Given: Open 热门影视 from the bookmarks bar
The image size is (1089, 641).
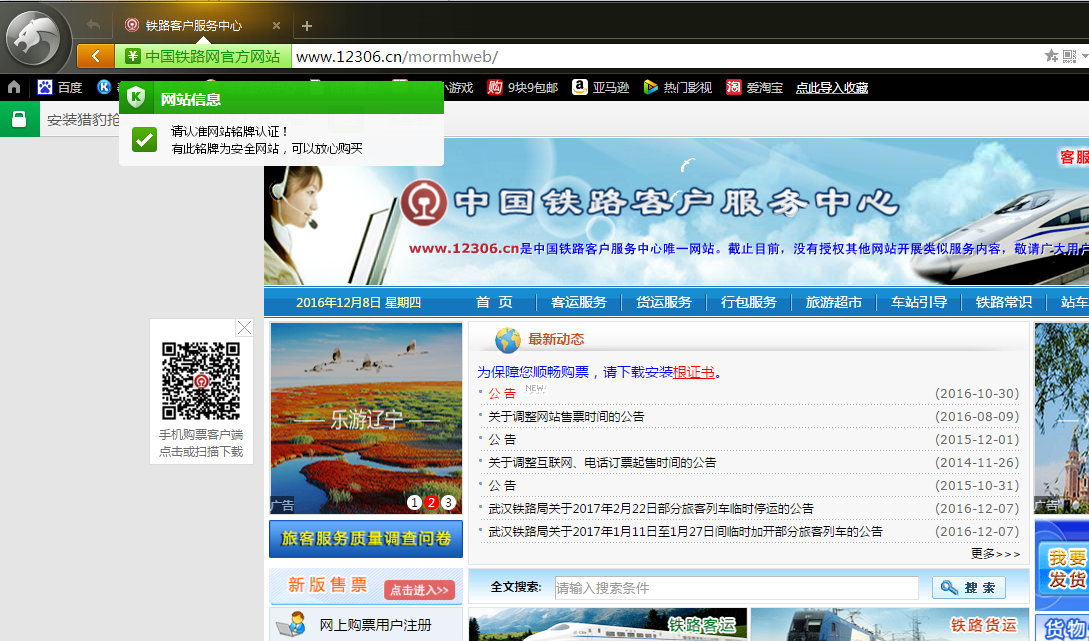Looking at the screenshot, I should tap(651, 88).
